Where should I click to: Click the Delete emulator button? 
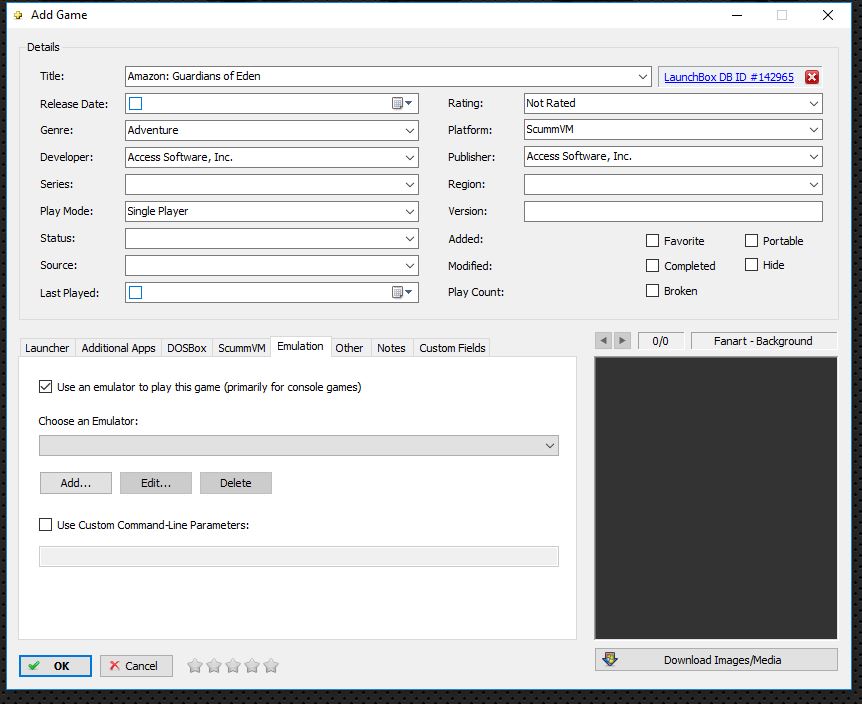[x=236, y=483]
